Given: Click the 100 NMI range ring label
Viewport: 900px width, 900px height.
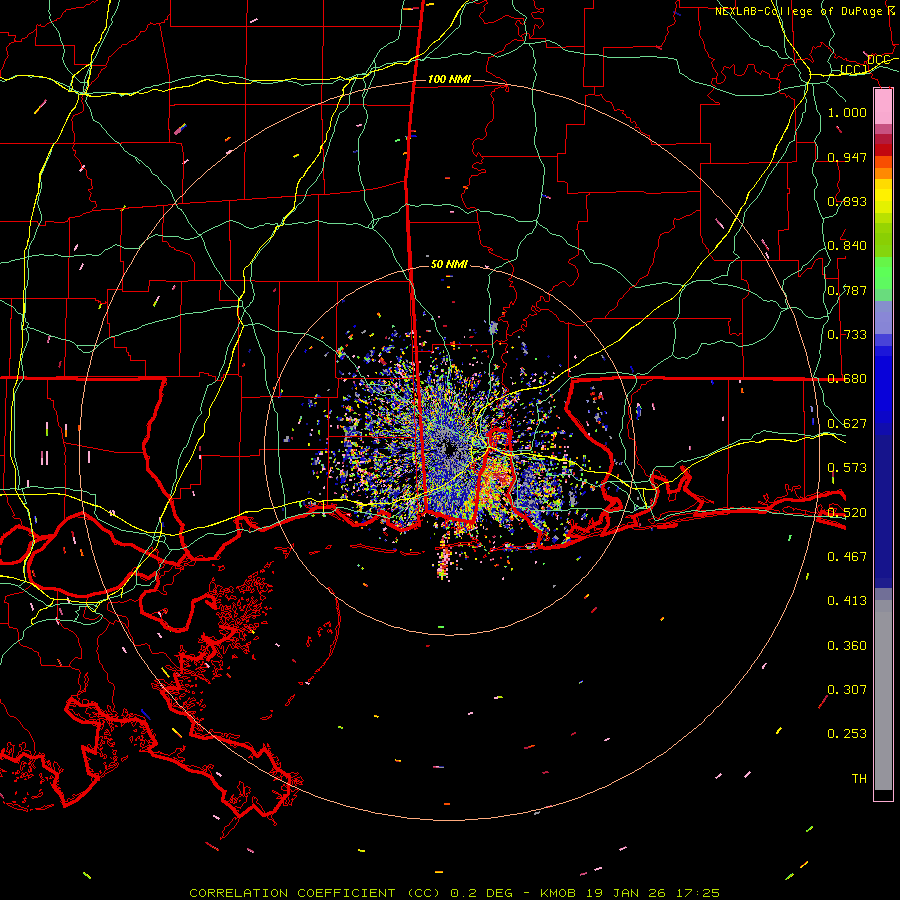Looking at the screenshot, I should tap(449, 79).
